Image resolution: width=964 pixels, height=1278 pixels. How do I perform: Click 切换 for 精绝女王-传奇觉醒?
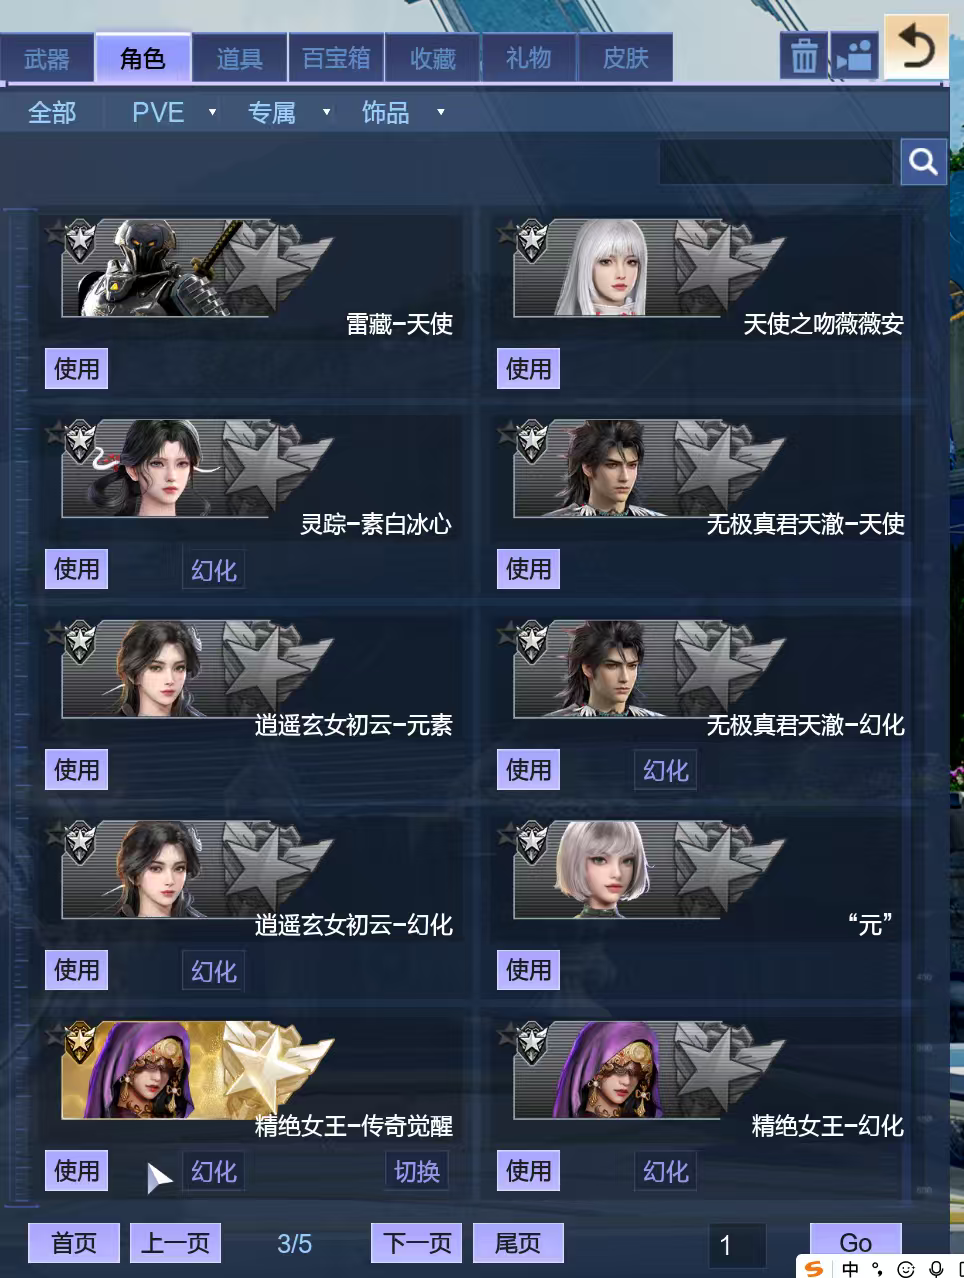(x=416, y=1171)
